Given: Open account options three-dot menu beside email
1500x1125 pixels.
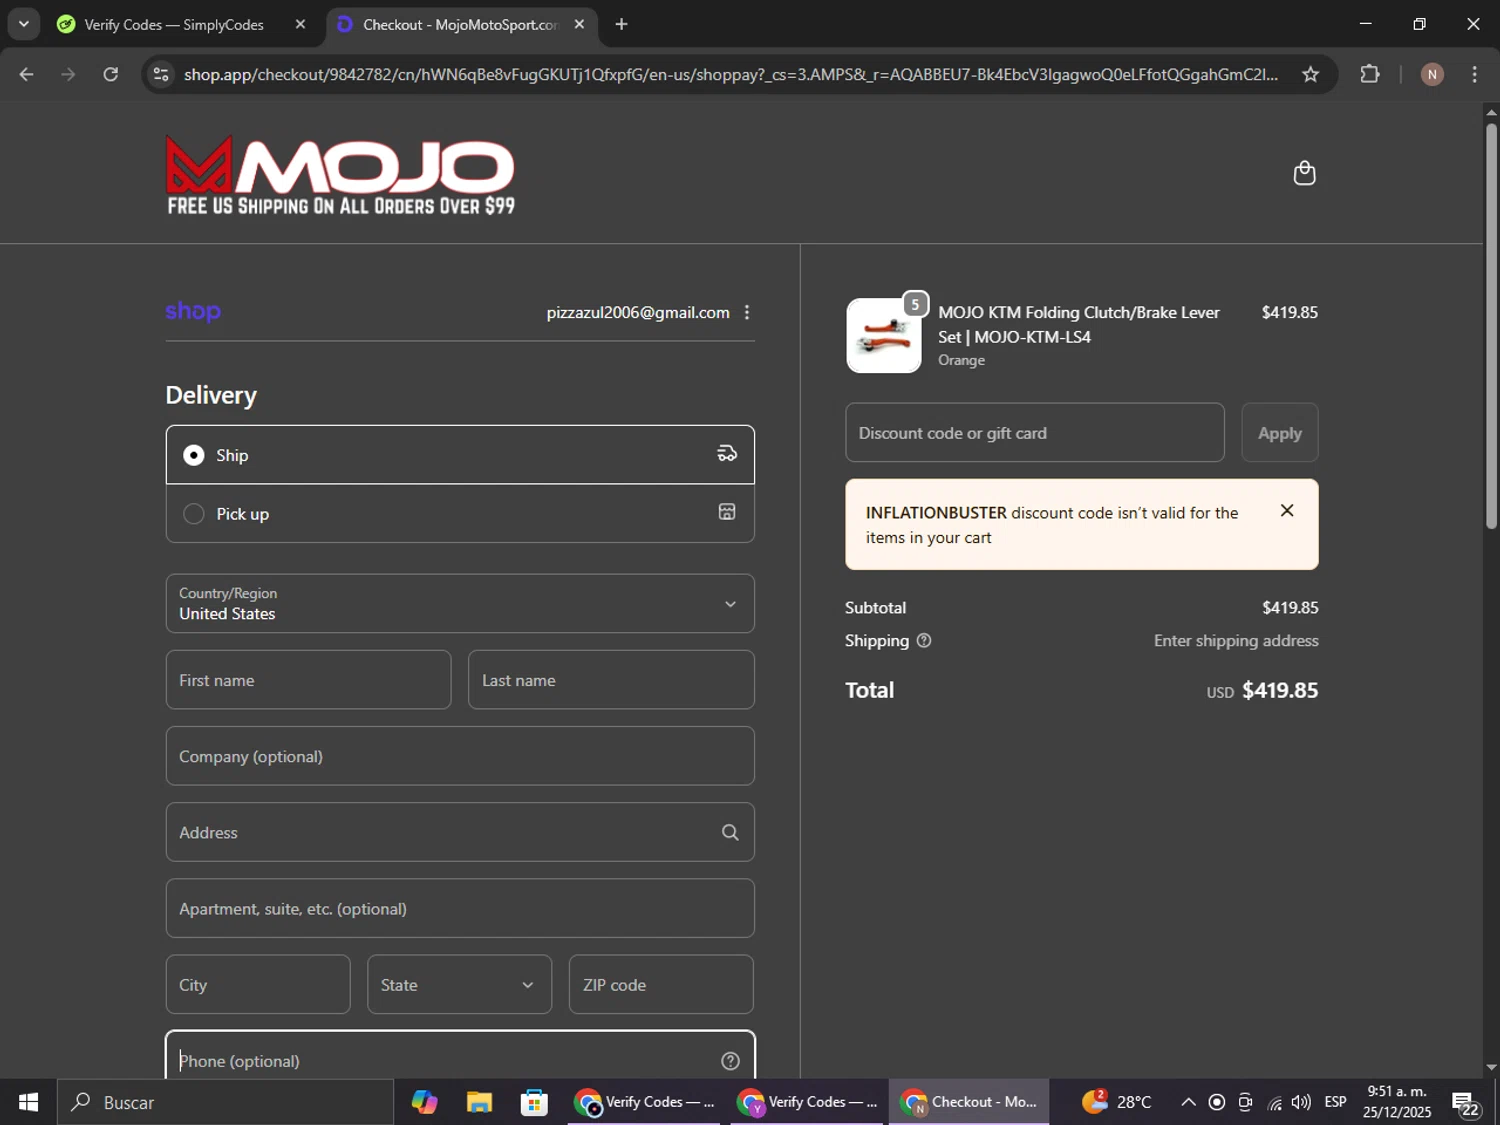Looking at the screenshot, I should coord(746,312).
